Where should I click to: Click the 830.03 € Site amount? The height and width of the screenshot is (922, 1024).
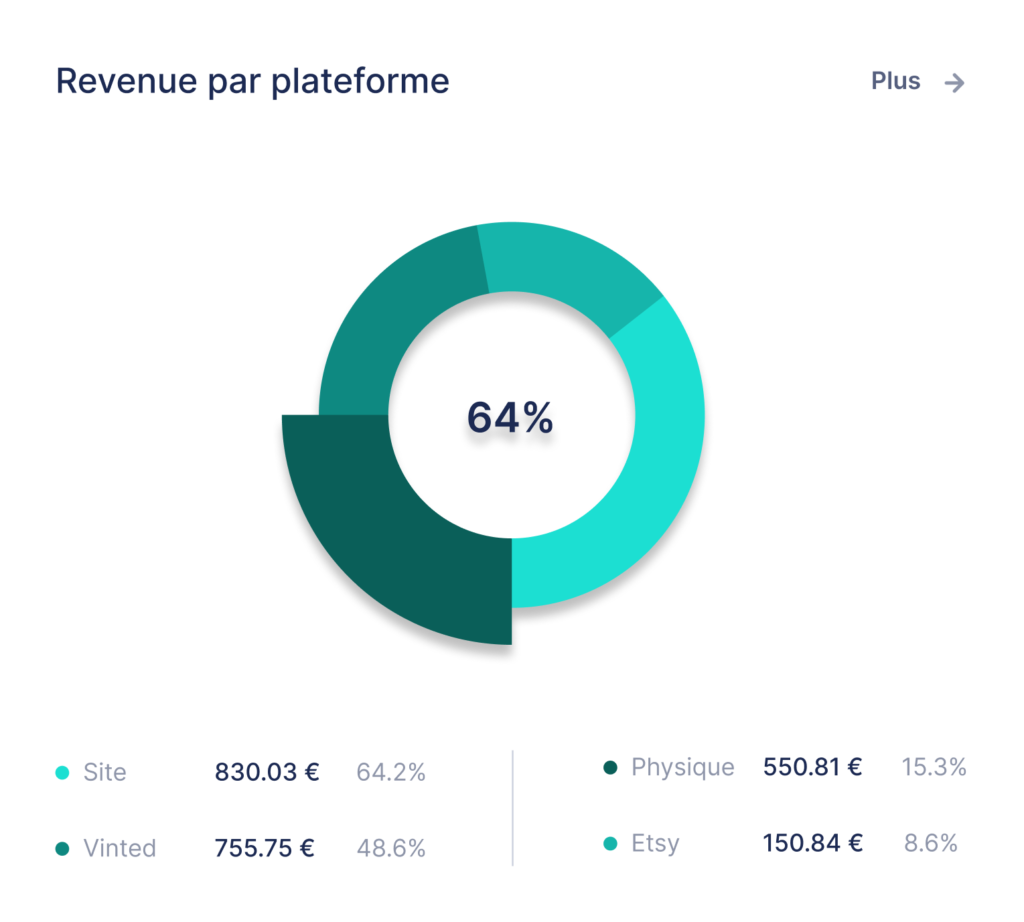pyautogui.click(x=267, y=773)
